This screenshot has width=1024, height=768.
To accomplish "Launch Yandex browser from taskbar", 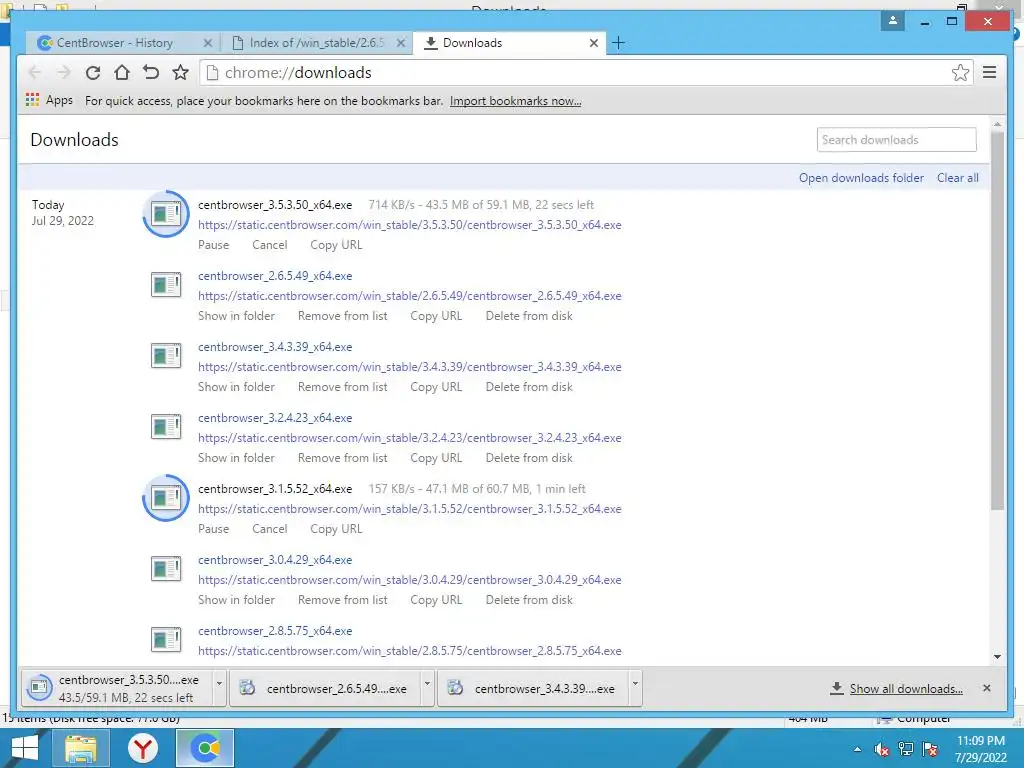I will coord(142,748).
